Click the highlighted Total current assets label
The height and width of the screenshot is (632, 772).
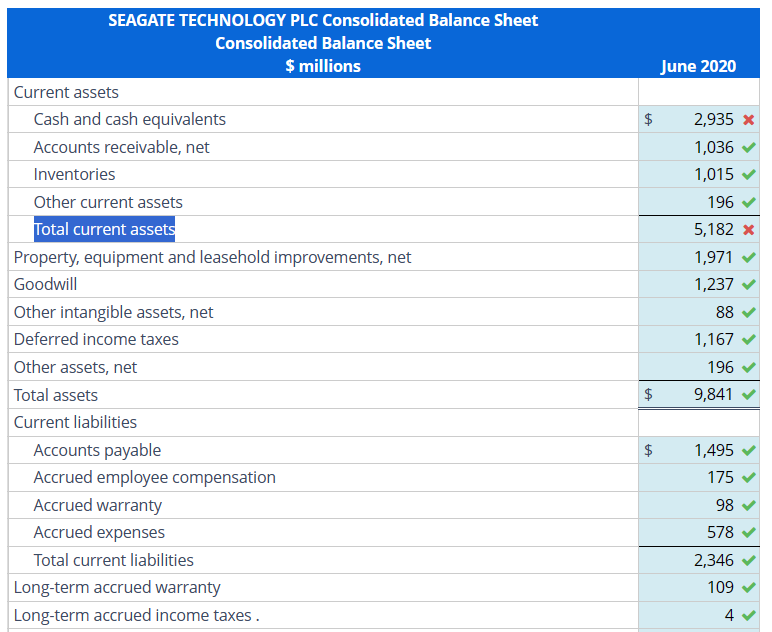[104, 229]
